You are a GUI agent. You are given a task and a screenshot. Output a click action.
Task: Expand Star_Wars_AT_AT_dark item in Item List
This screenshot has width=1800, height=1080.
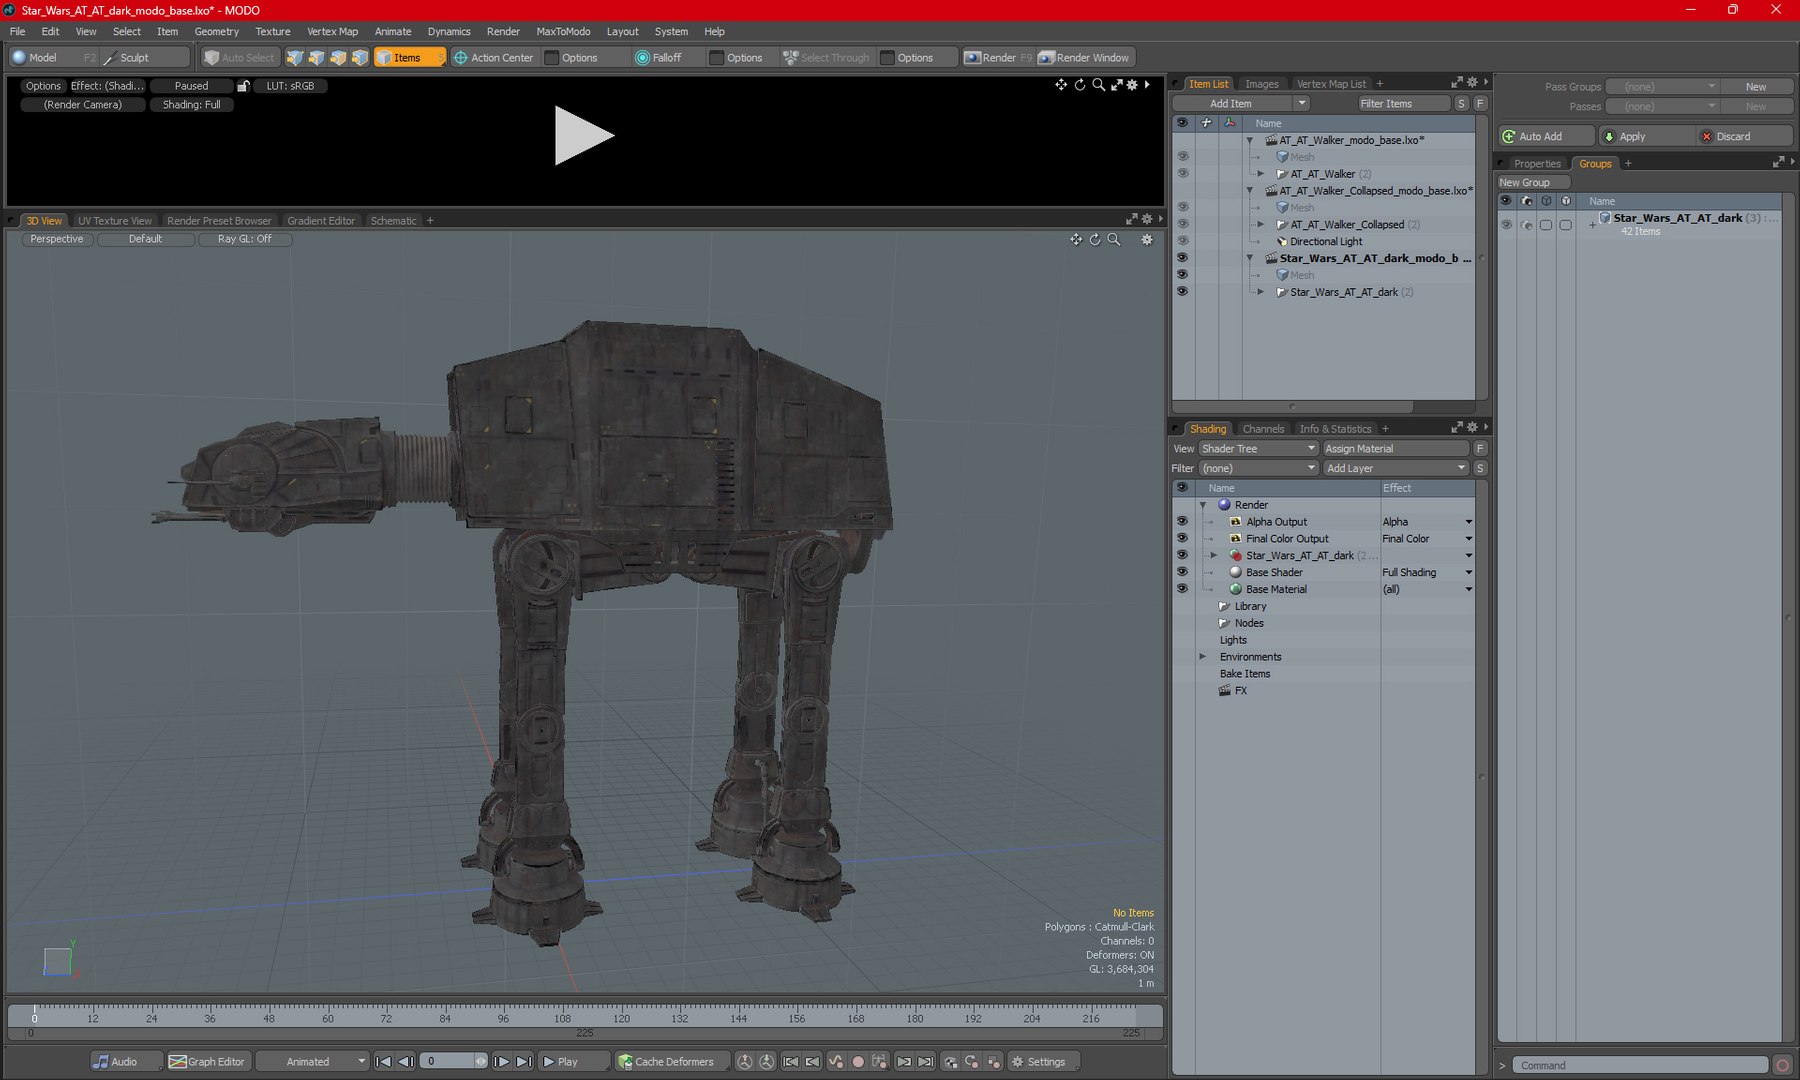pyautogui.click(x=1261, y=292)
